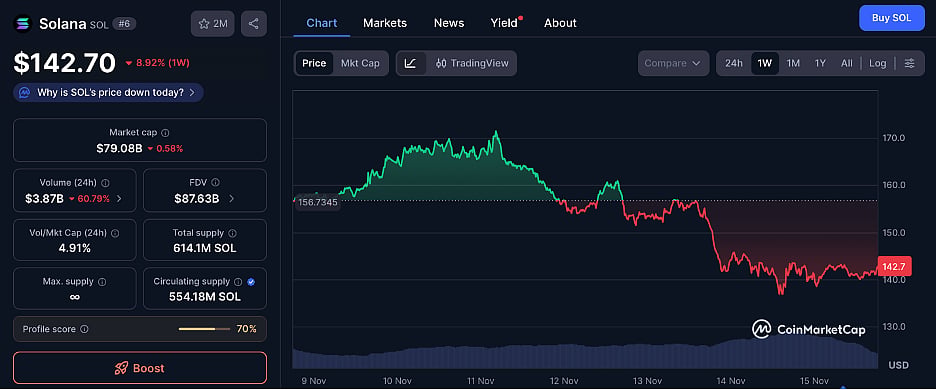Click the 11 Nov date on axis
The width and height of the screenshot is (936, 390).
481,380
